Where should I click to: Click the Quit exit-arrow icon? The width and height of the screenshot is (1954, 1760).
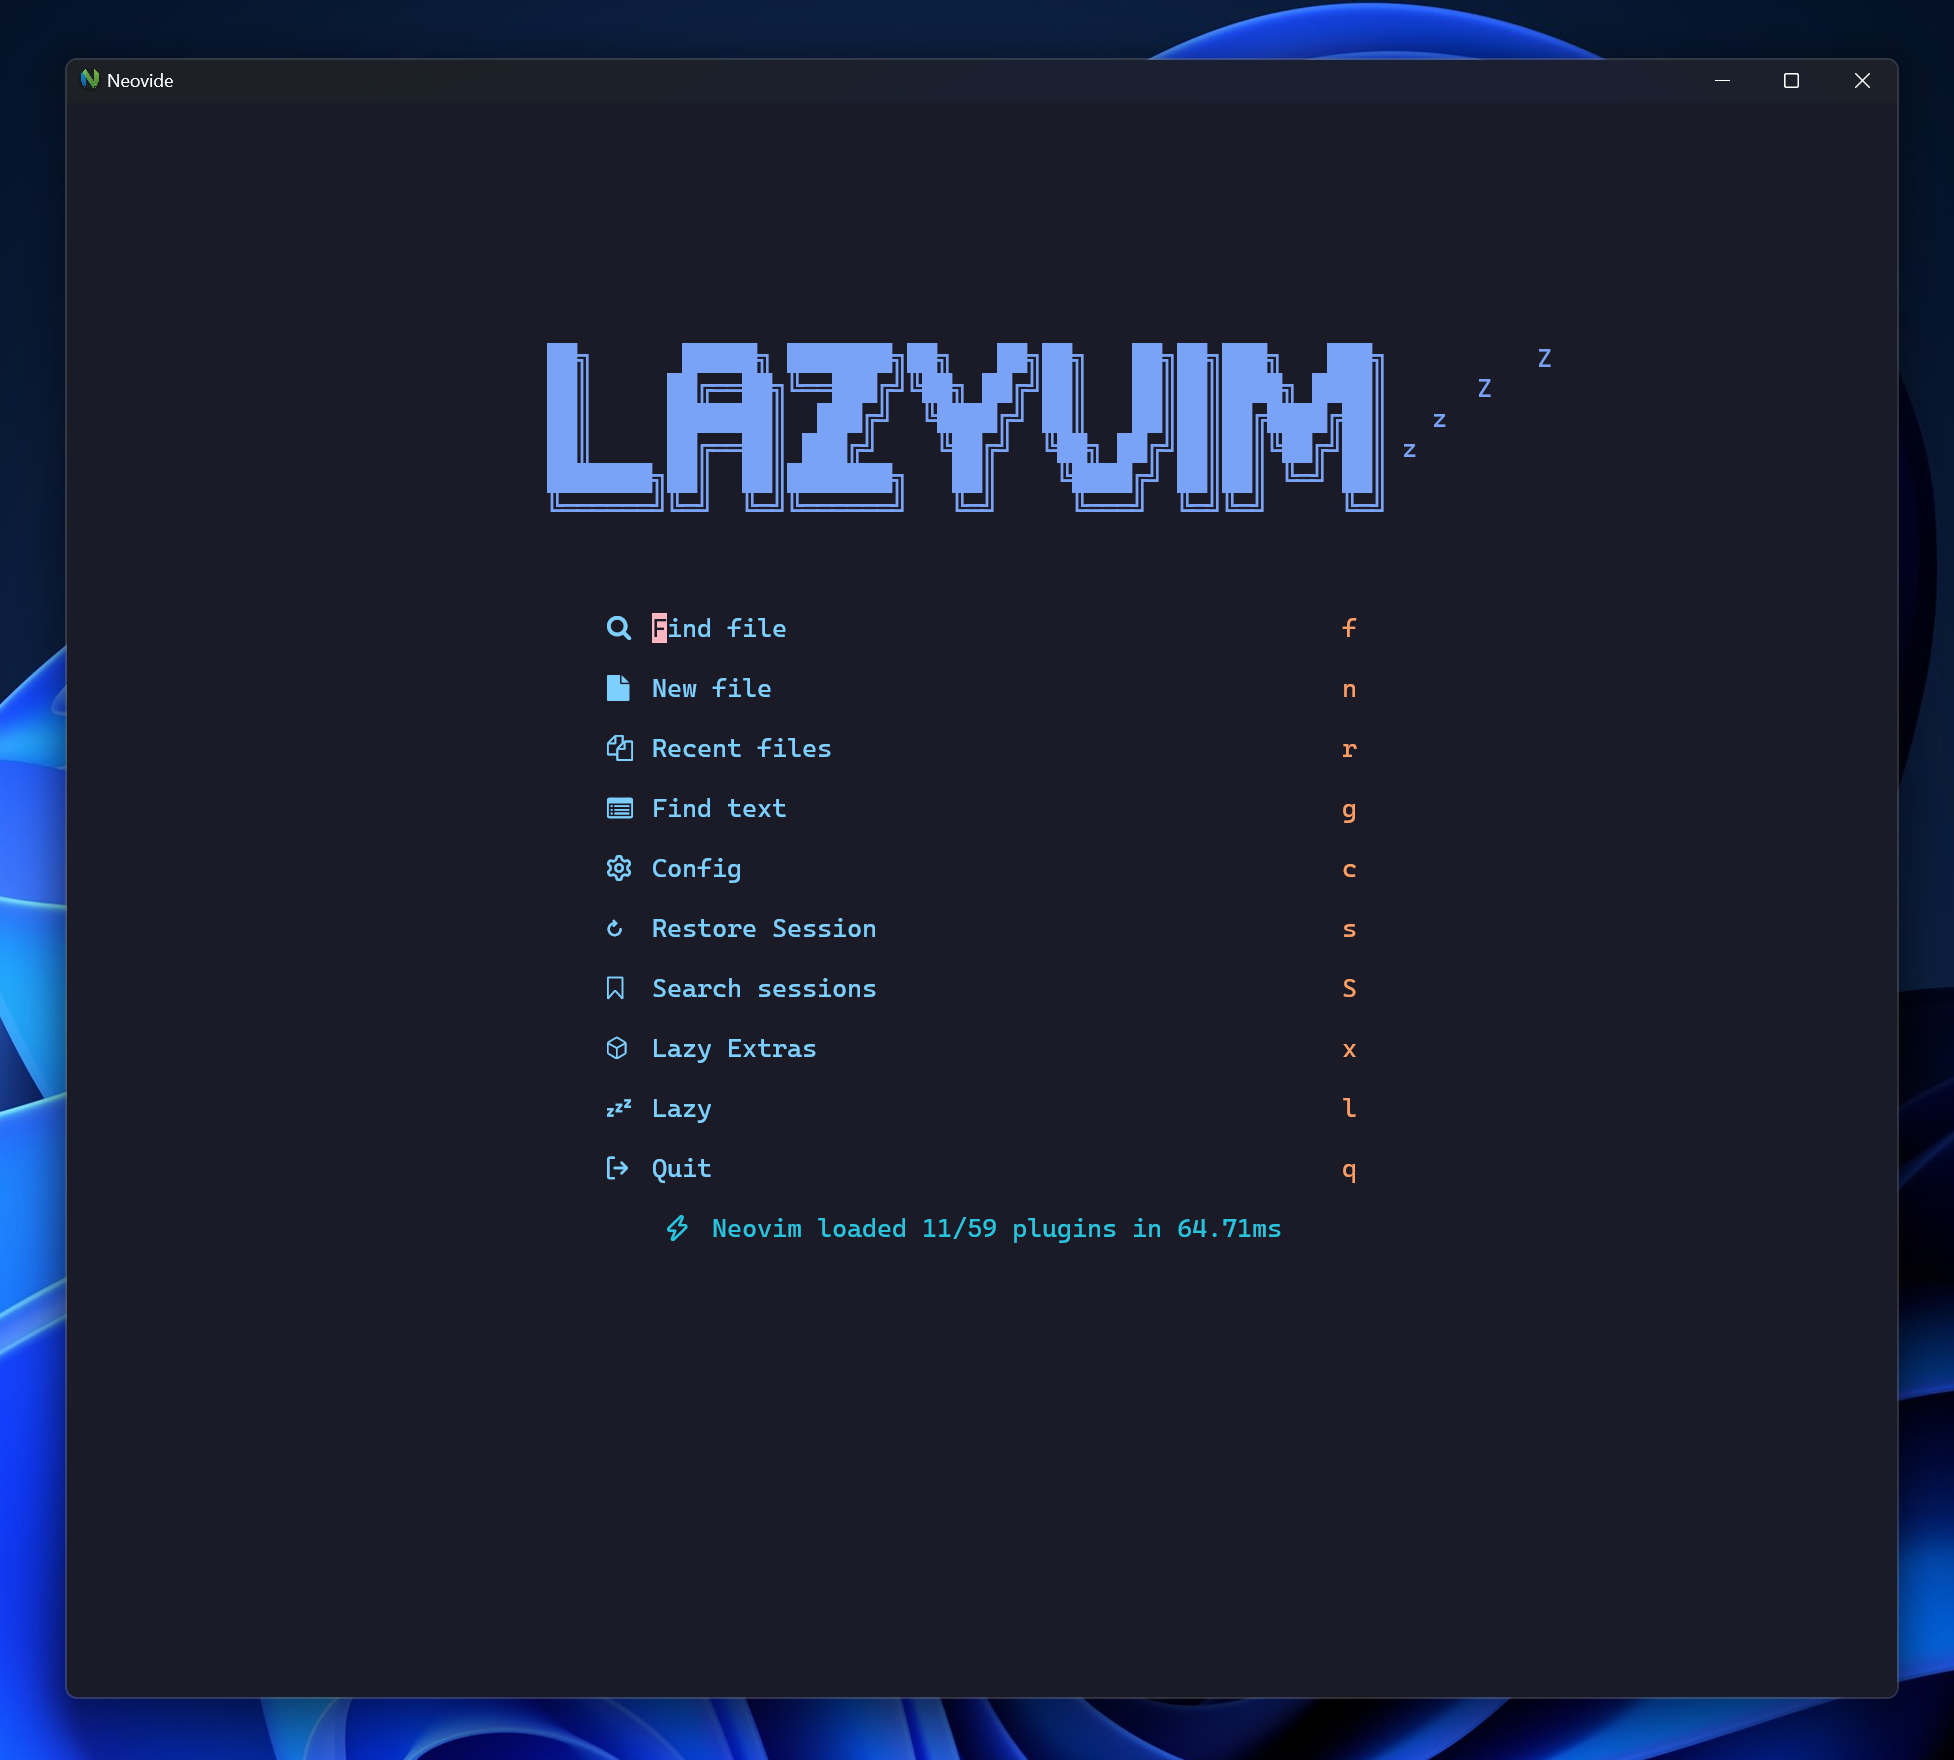[x=618, y=1168]
